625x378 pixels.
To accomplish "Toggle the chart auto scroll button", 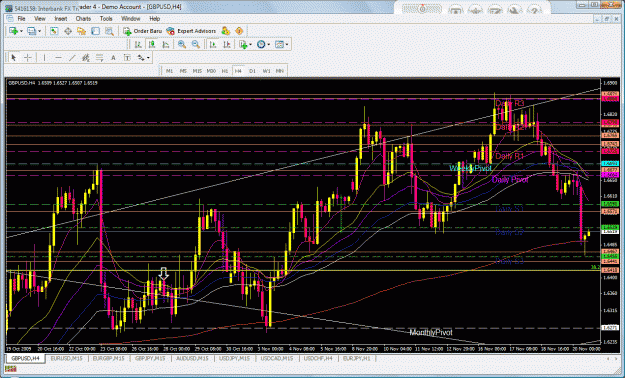I will pyautogui.click(x=213, y=45).
